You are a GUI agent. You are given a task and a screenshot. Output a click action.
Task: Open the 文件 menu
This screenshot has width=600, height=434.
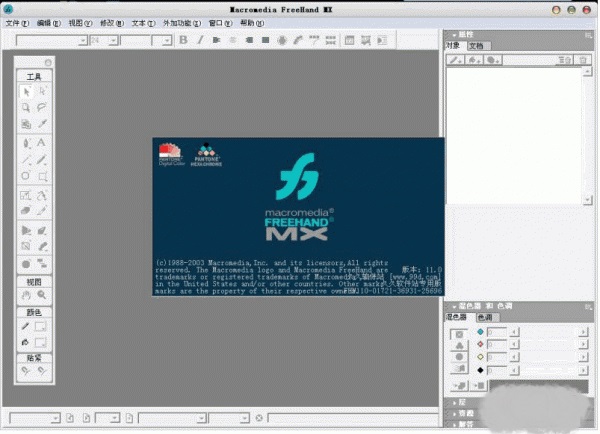pos(14,22)
